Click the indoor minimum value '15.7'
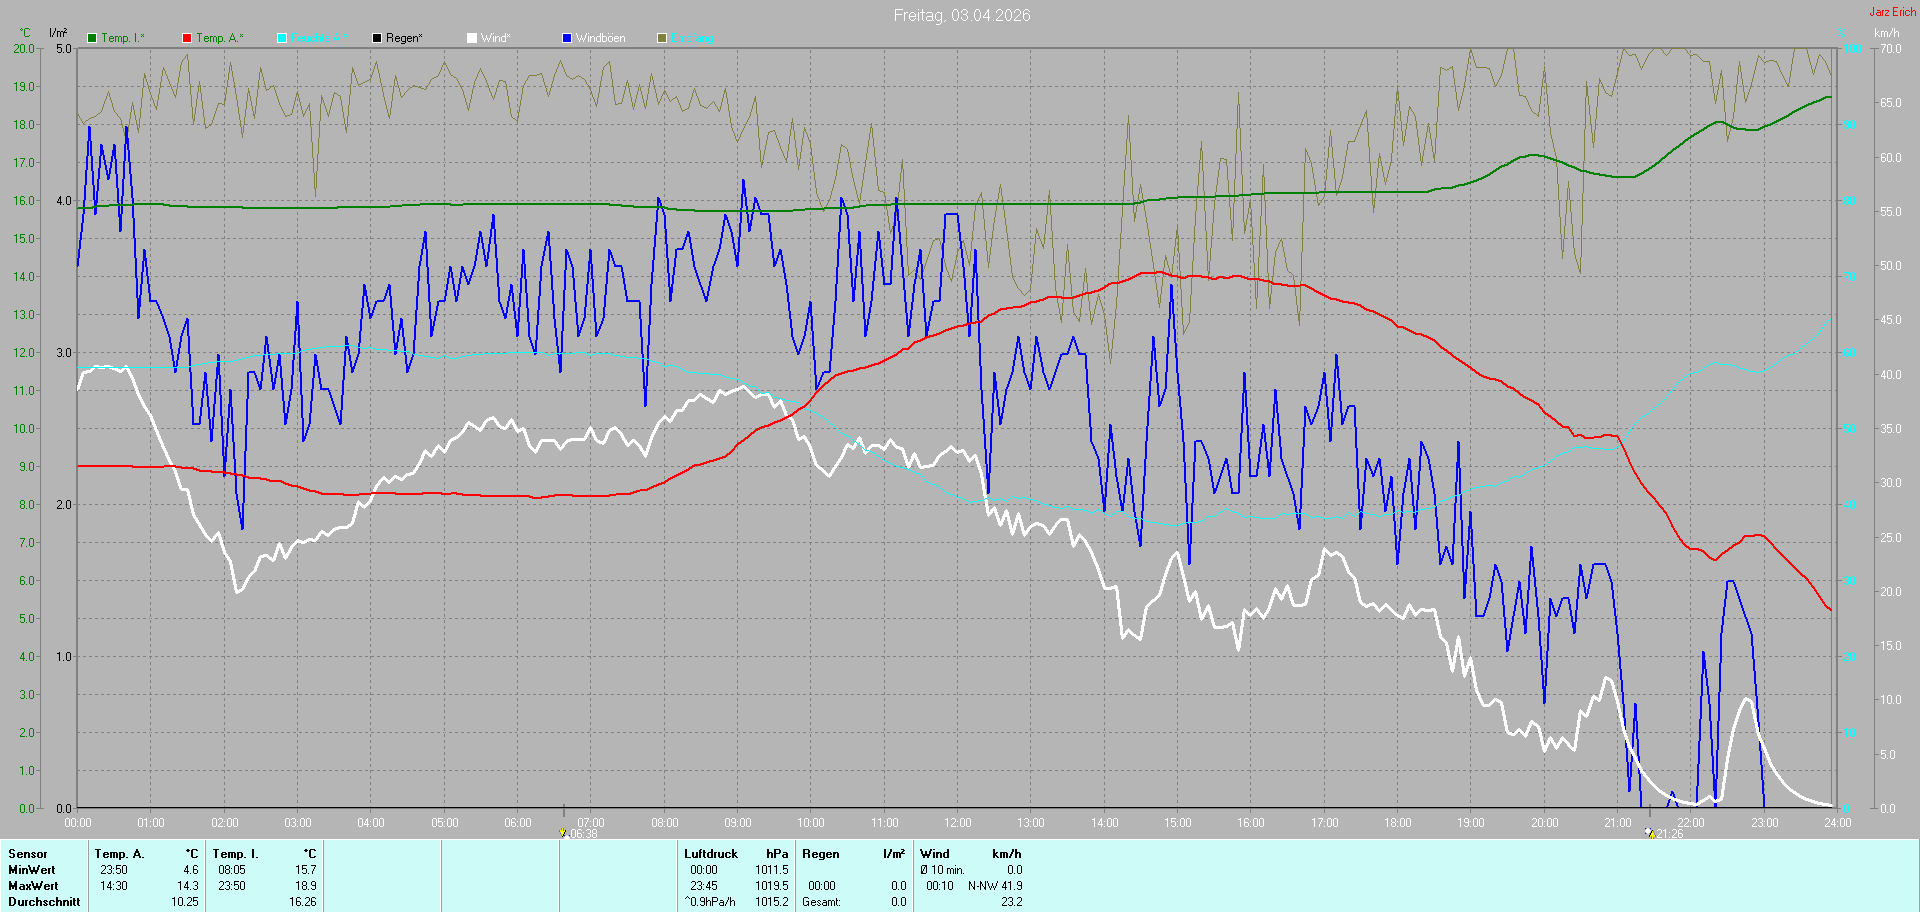 pyautogui.click(x=306, y=870)
